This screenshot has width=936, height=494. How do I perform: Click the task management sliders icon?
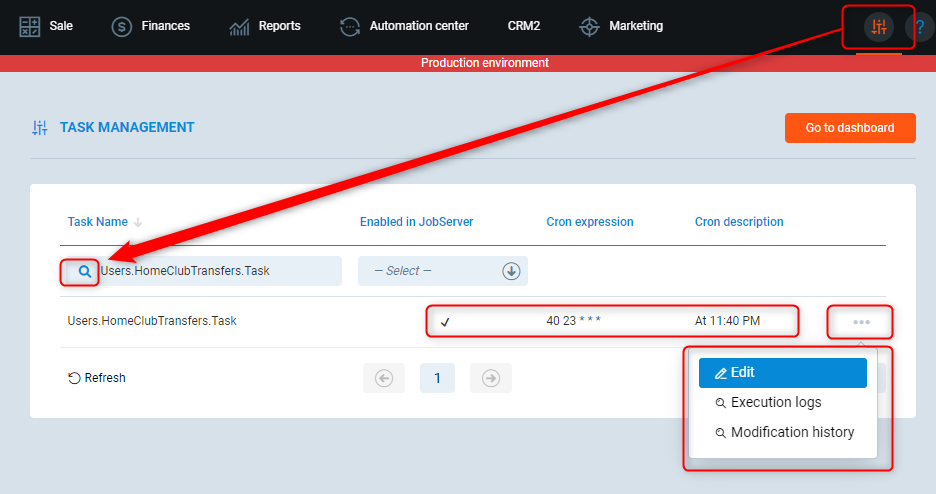click(x=878, y=27)
